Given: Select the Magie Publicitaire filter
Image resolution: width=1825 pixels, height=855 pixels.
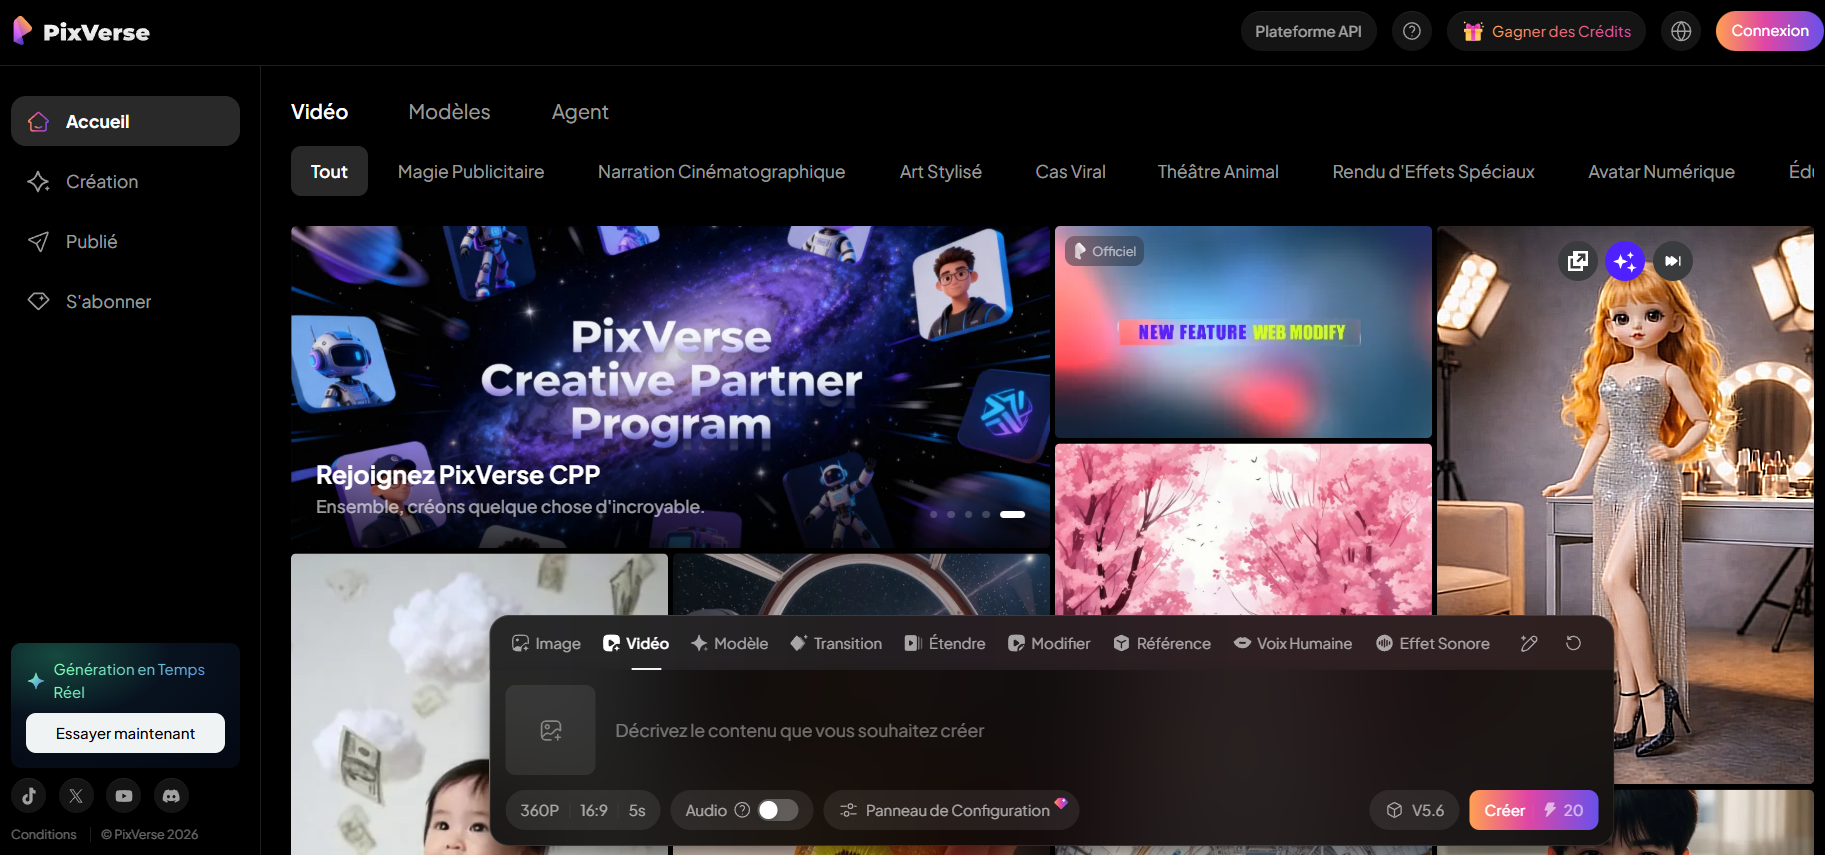Looking at the screenshot, I should [x=471, y=171].
